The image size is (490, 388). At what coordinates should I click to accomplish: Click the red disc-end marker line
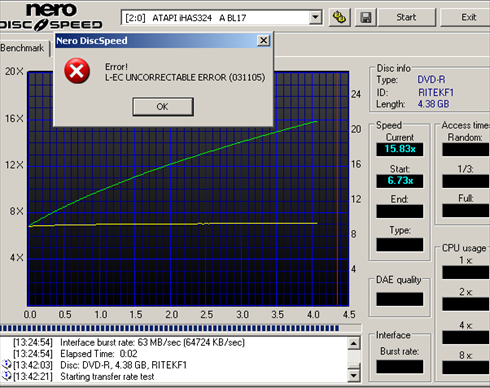tap(337, 189)
